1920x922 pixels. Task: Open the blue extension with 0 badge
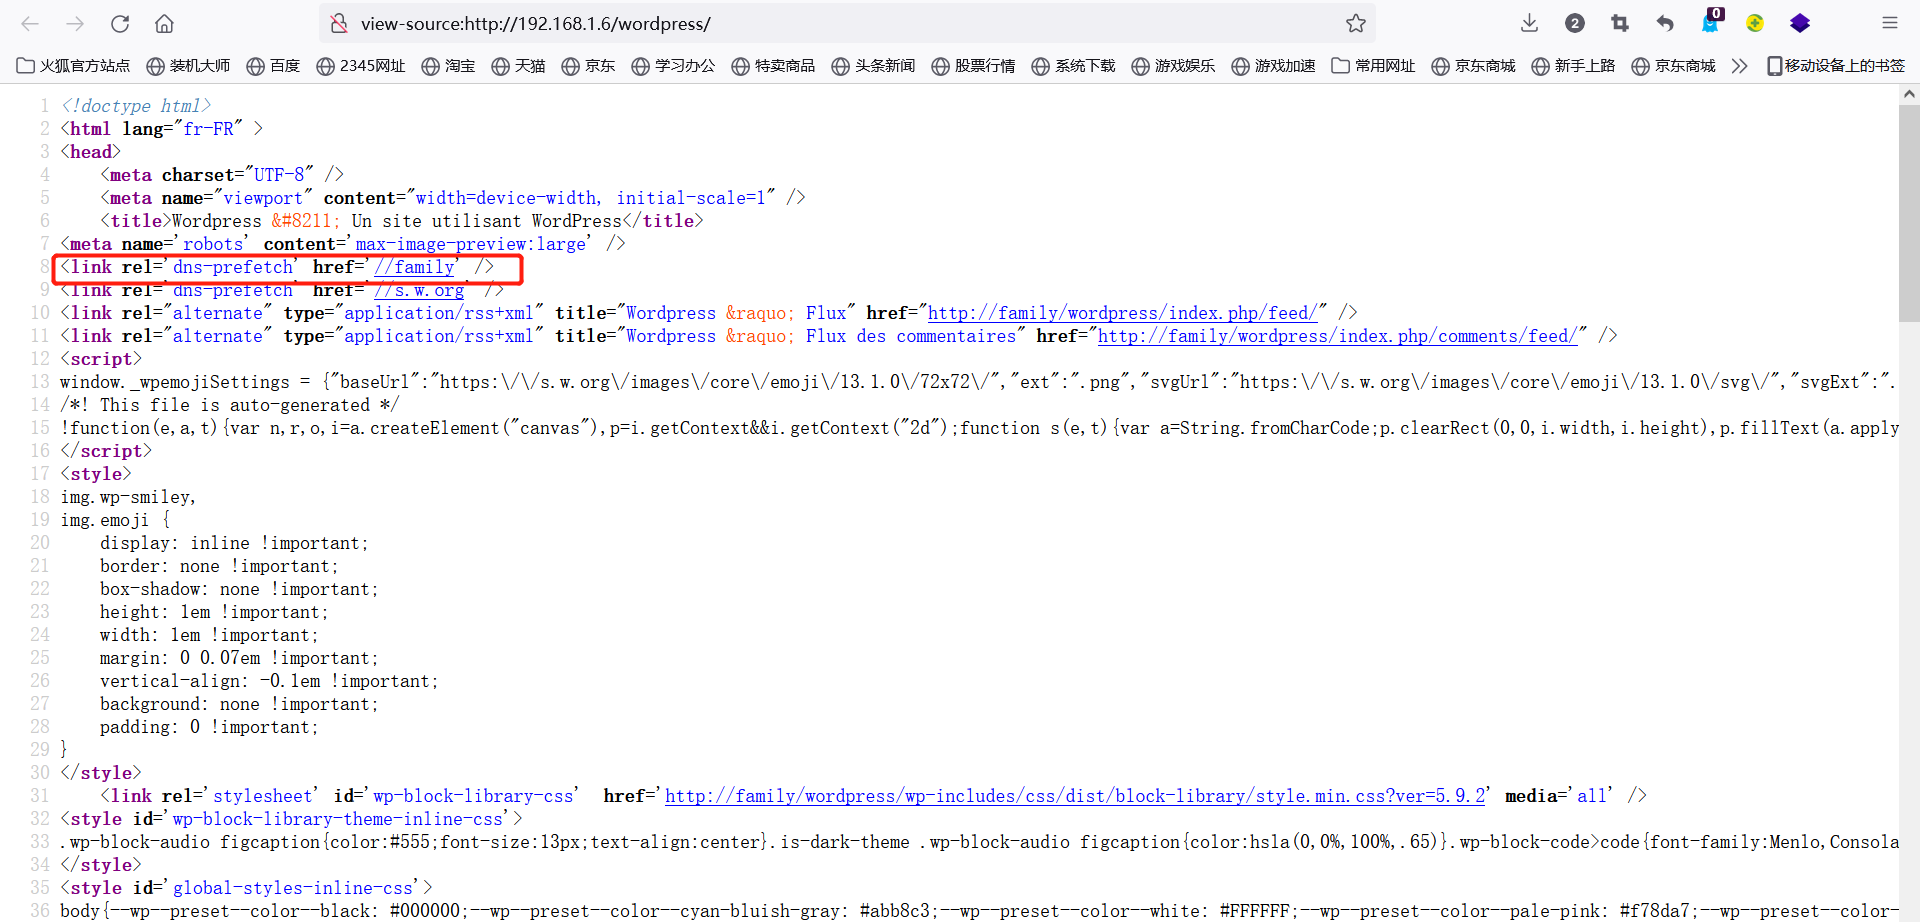pos(1711,21)
